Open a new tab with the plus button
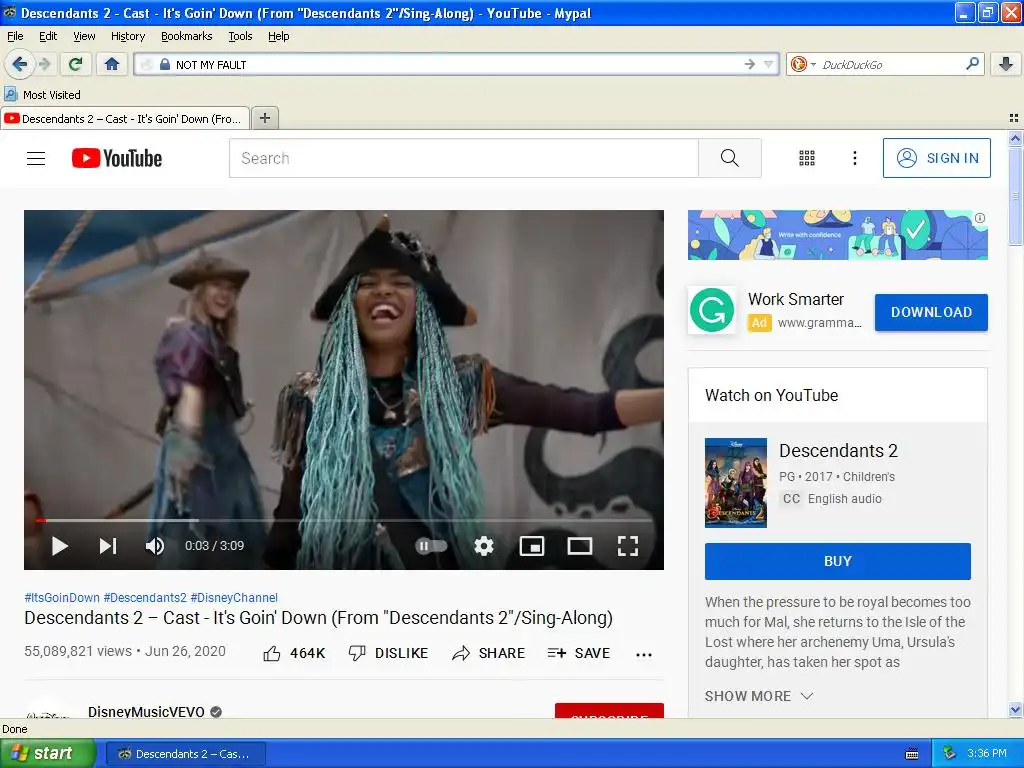1024x768 pixels. click(x=264, y=118)
